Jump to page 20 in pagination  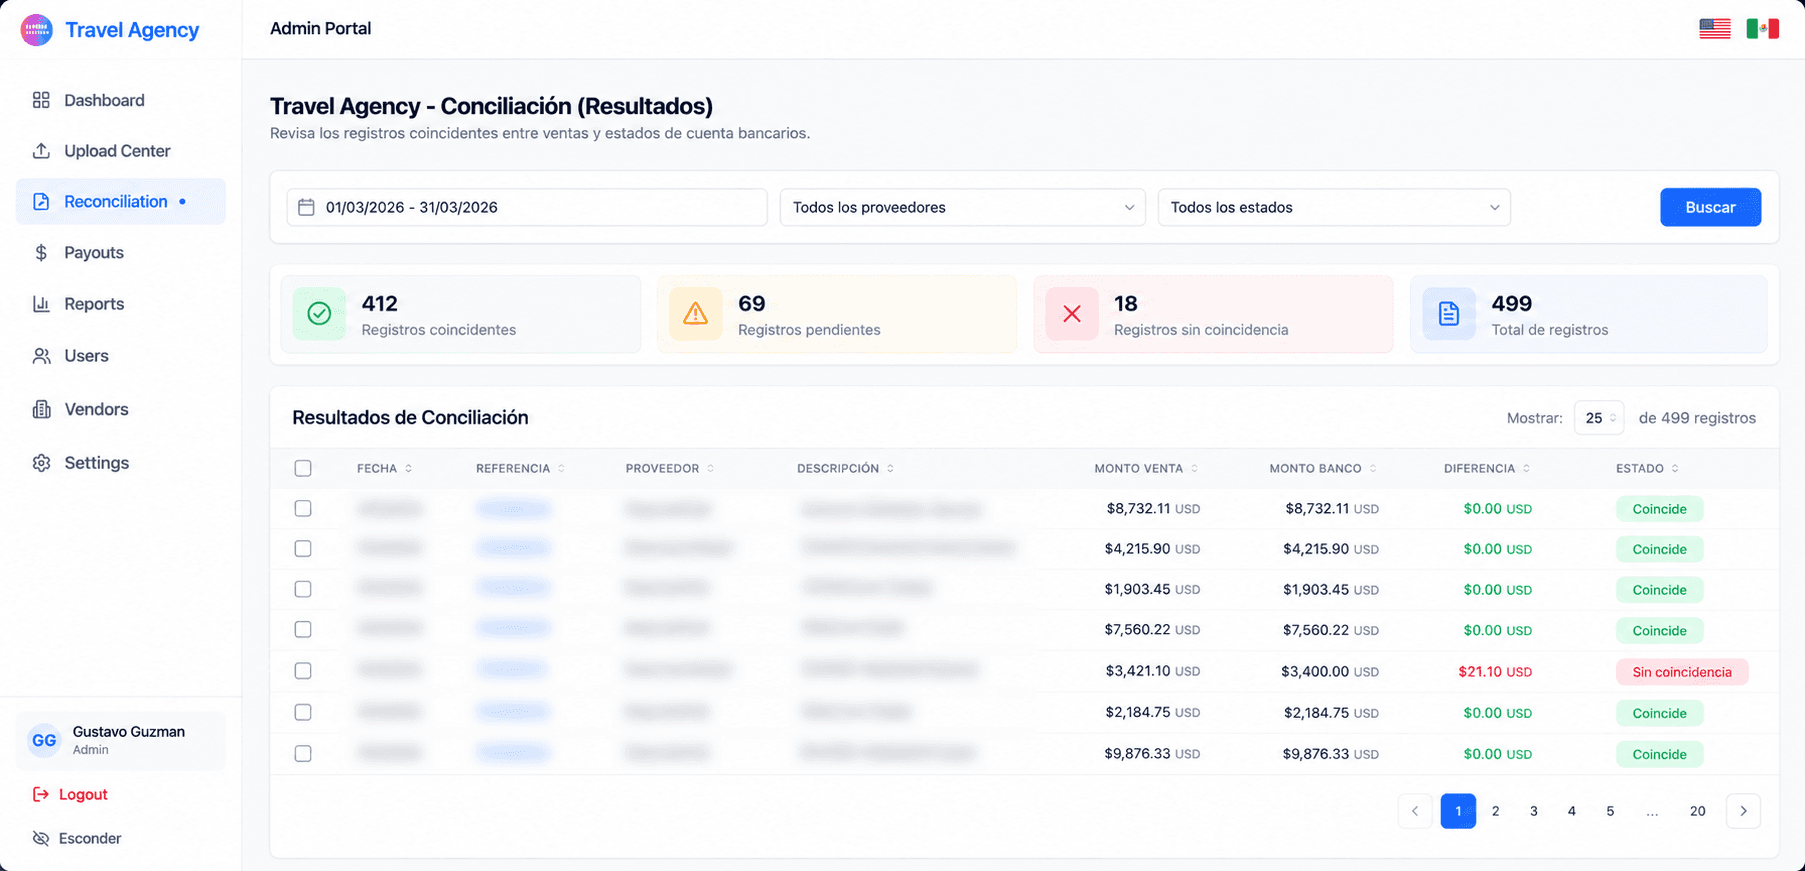(1697, 811)
